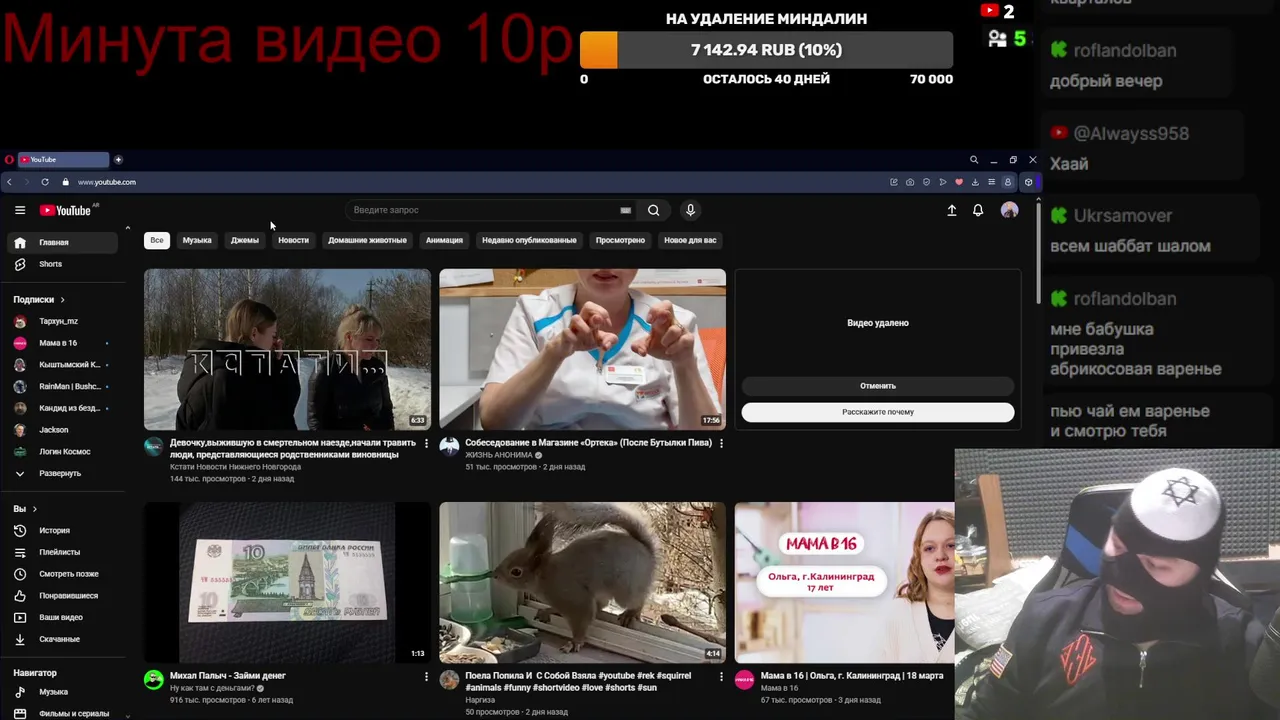Image resolution: width=1280 pixels, height=720 pixels.
Task: Click the search magnifier button
Action: click(x=653, y=210)
